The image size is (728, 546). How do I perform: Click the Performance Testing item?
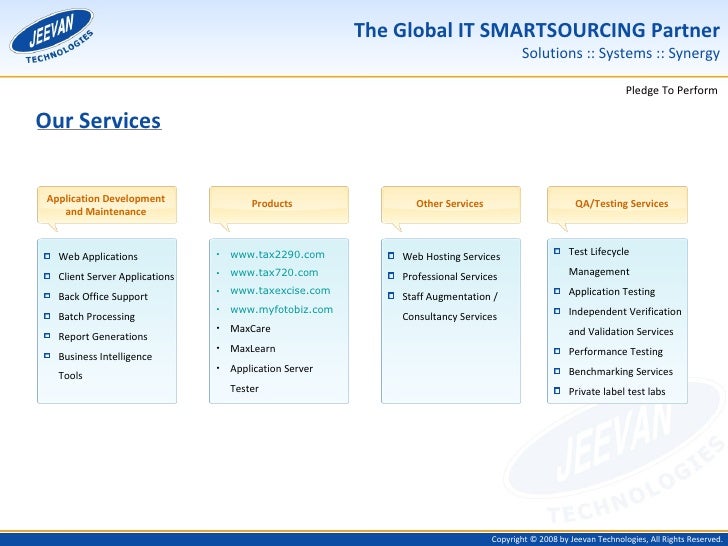tap(615, 351)
